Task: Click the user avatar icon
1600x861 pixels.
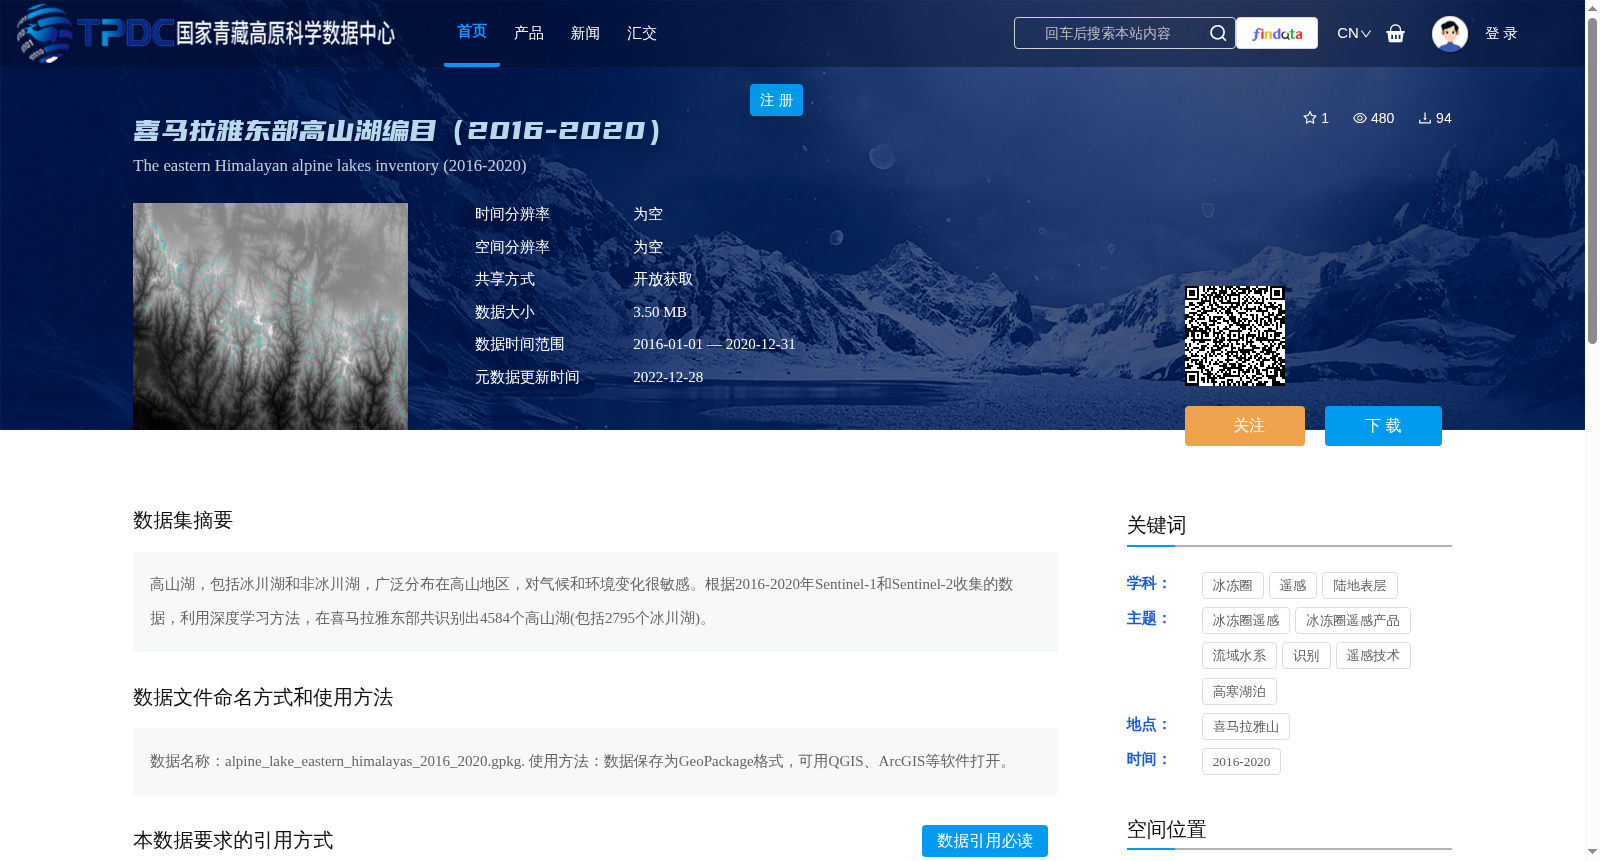Action: pyautogui.click(x=1450, y=33)
